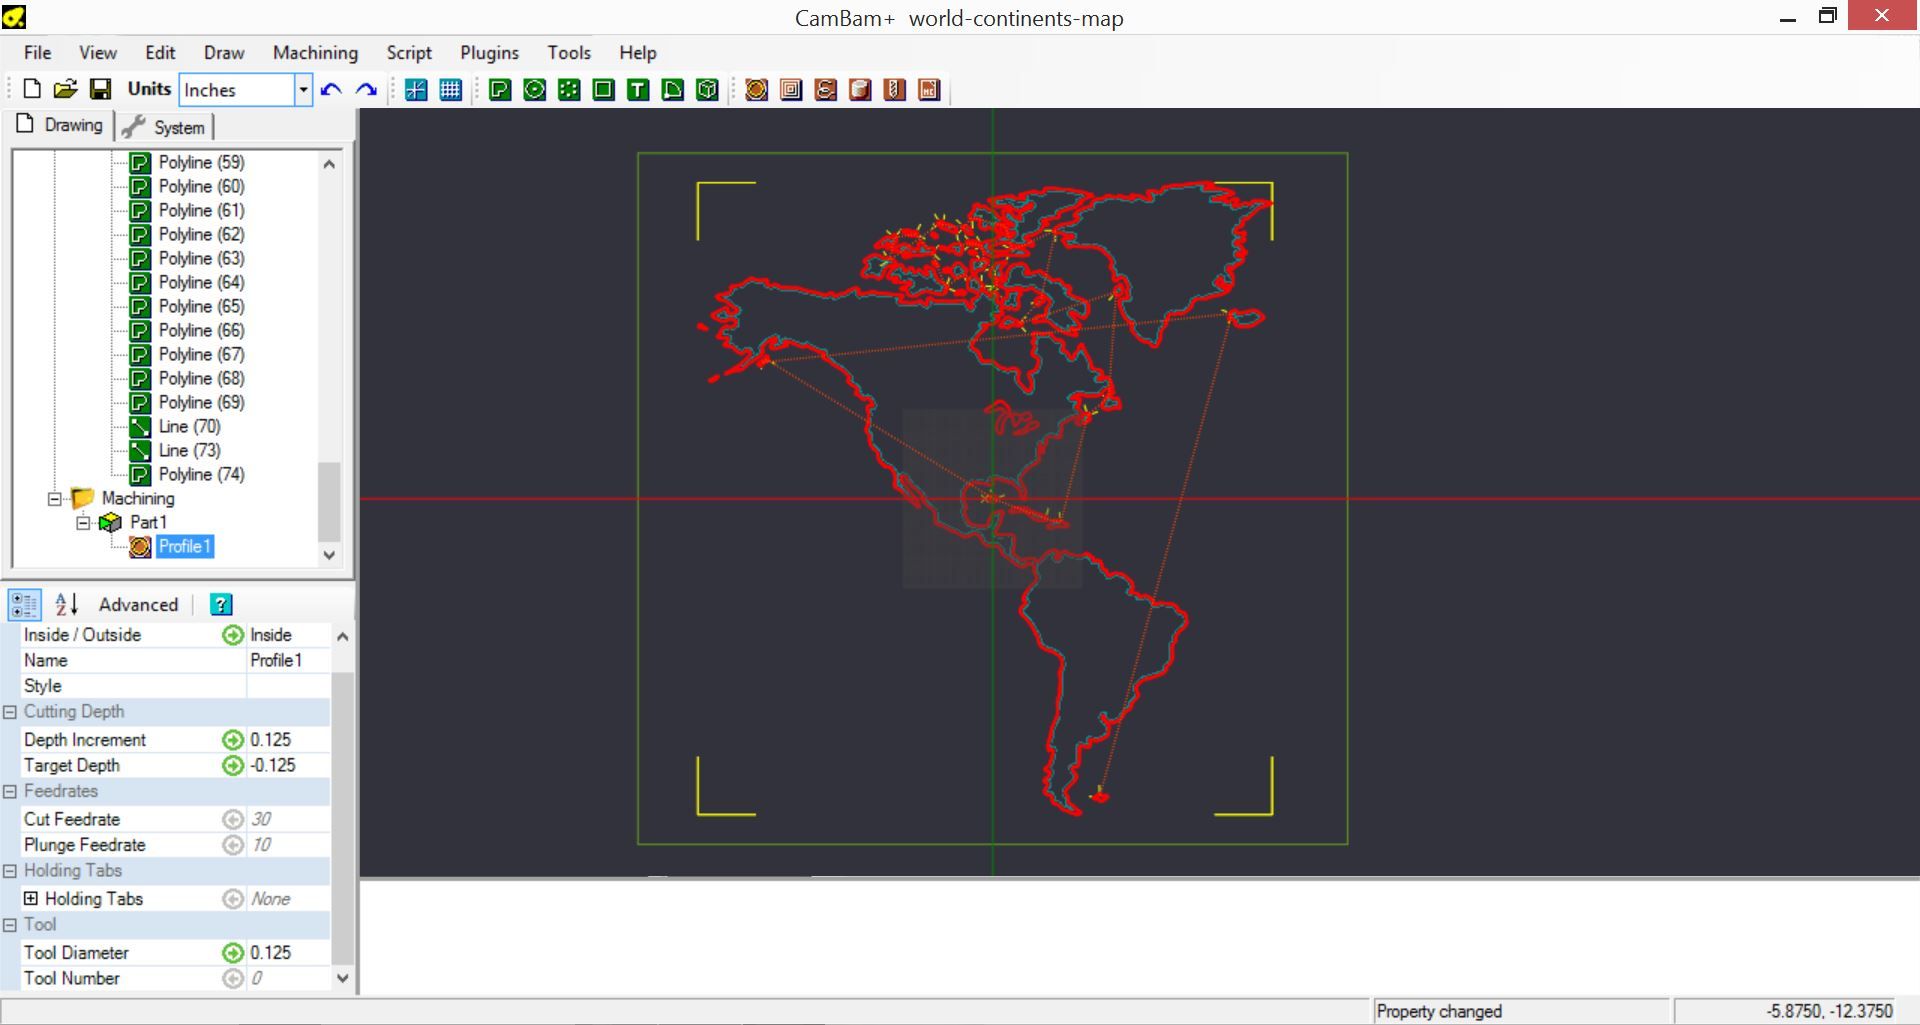Open the Units dropdown

click(303, 90)
